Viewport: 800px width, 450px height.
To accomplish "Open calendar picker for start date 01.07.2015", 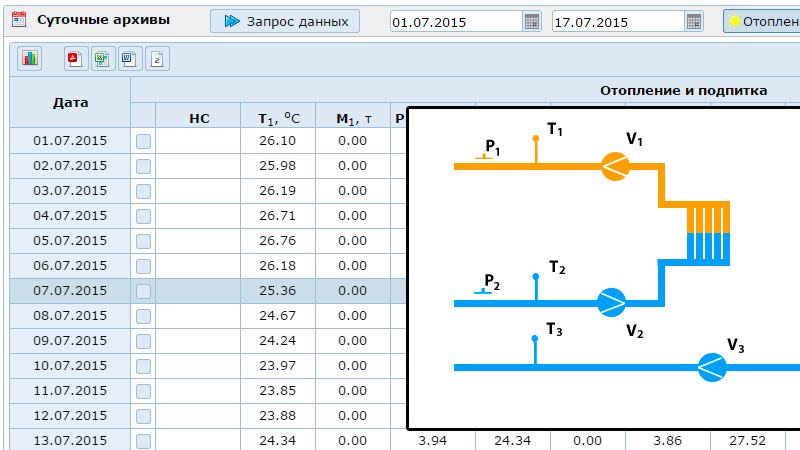I will pos(532,22).
